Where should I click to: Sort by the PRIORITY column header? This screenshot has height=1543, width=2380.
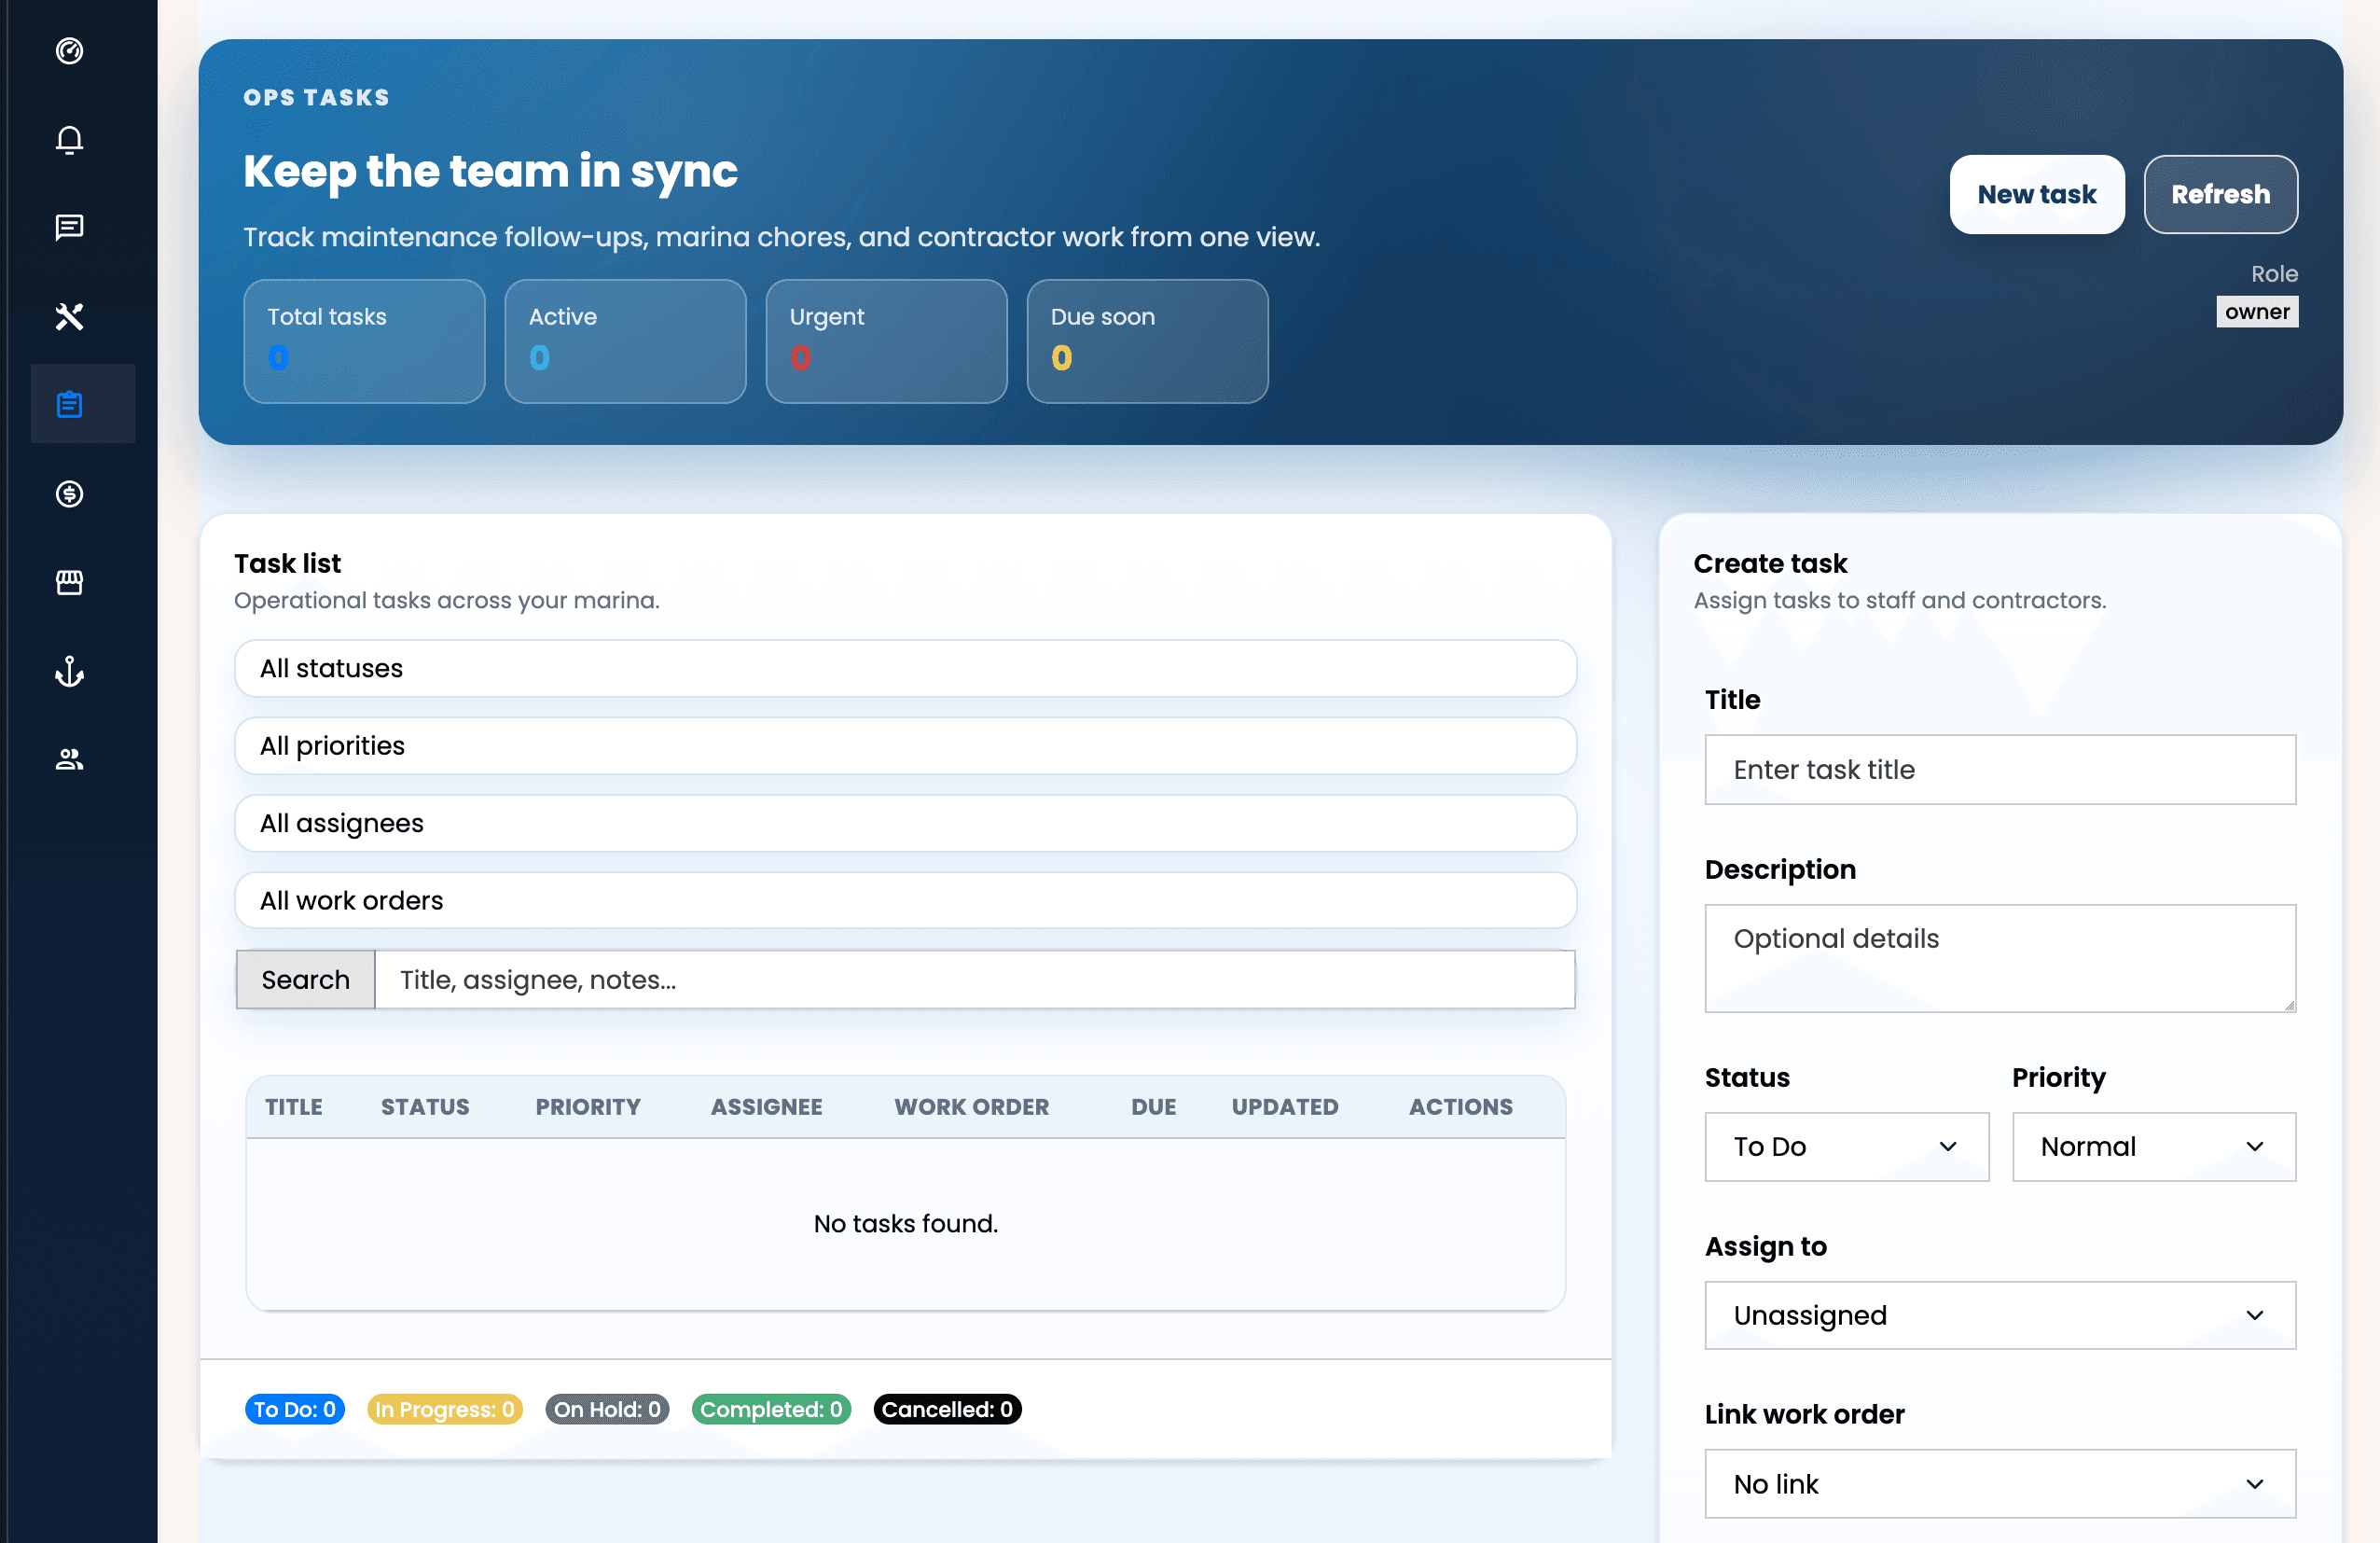point(587,1106)
